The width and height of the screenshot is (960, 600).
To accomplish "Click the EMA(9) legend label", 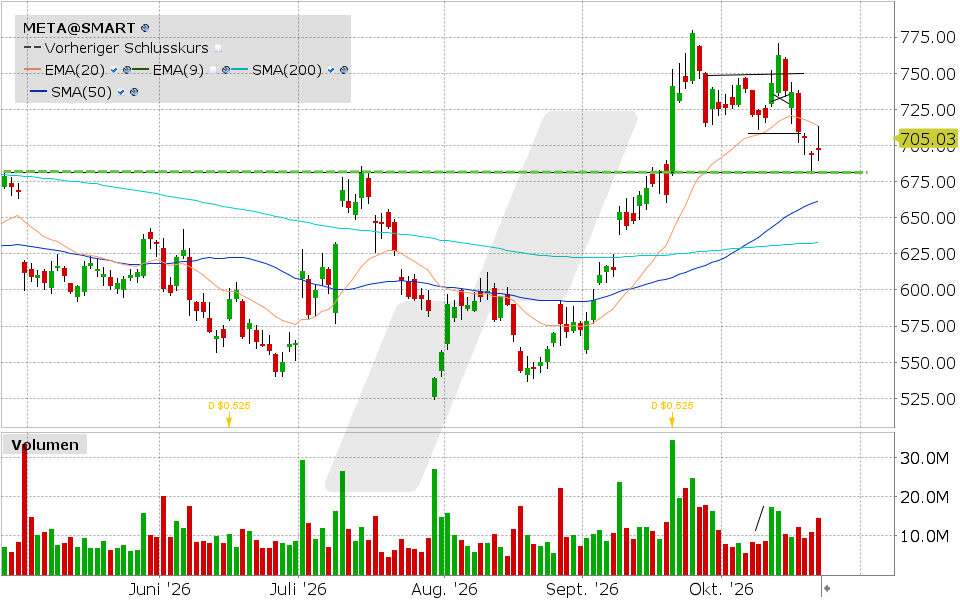I will tap(178, 70).
